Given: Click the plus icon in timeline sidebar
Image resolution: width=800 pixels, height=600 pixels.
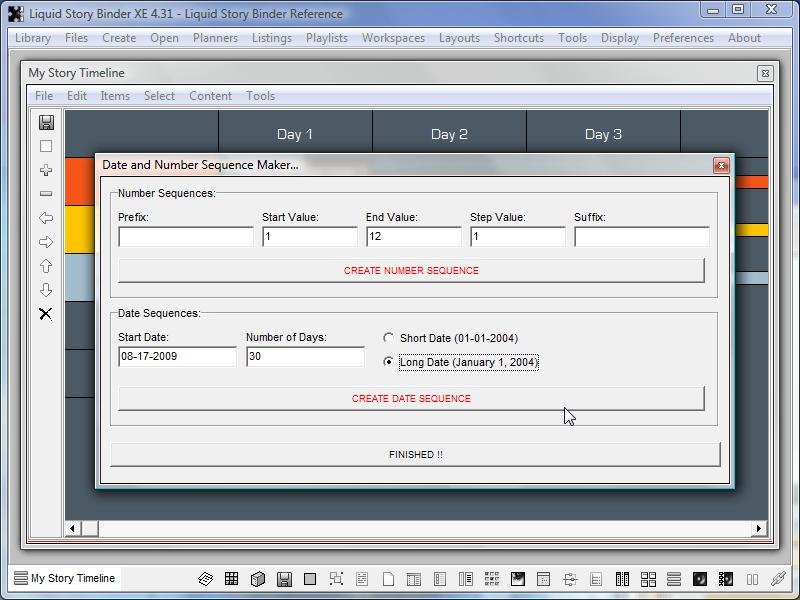Looking at the screenshot, I should (46, 170).
